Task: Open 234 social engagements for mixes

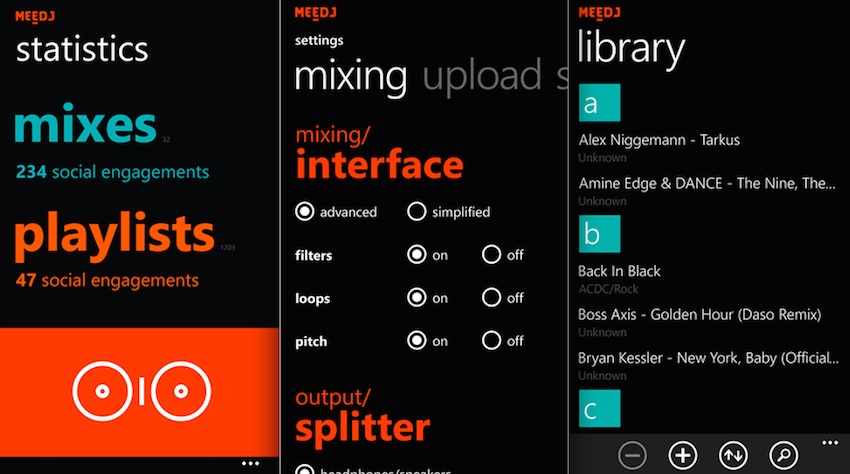Action: click(112, 172)
